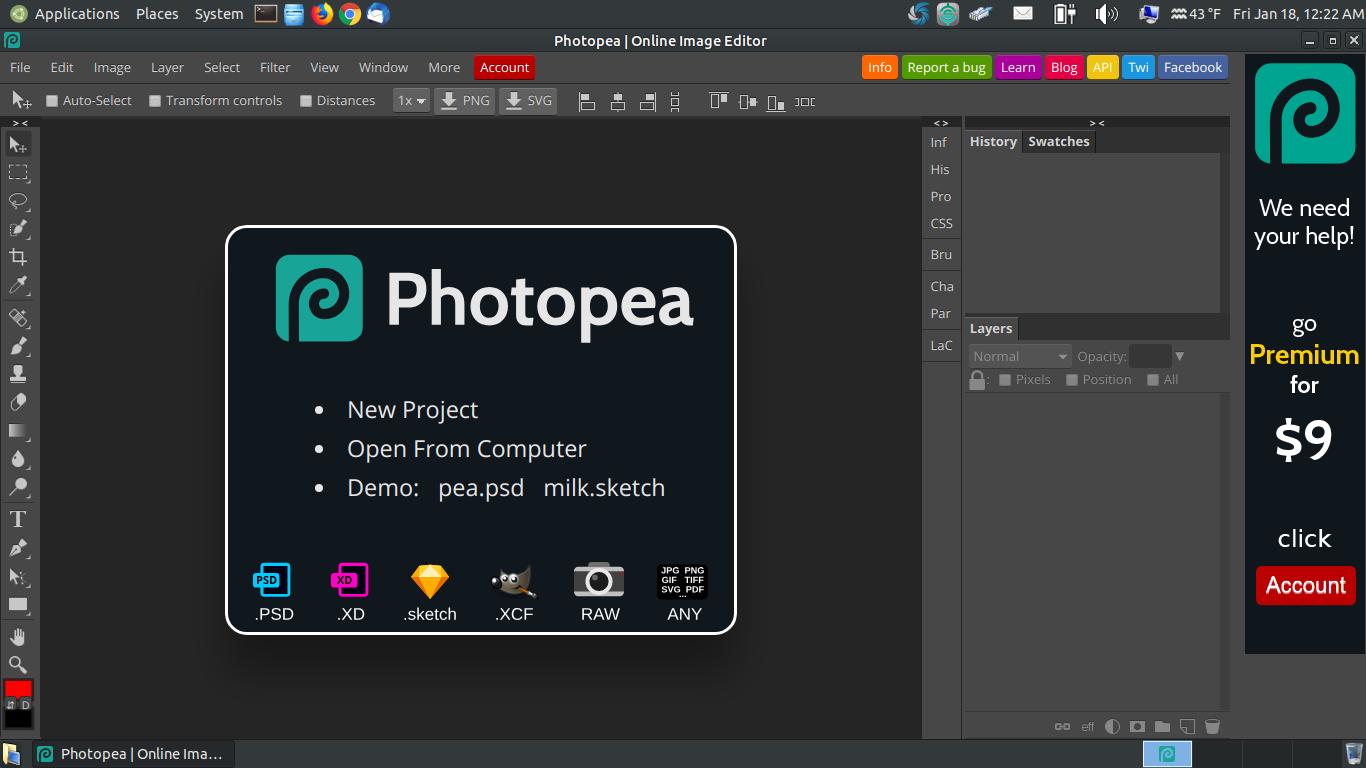Select the Rectangle shape tool
1366x768 pixels.
click(x=18, y=605)
